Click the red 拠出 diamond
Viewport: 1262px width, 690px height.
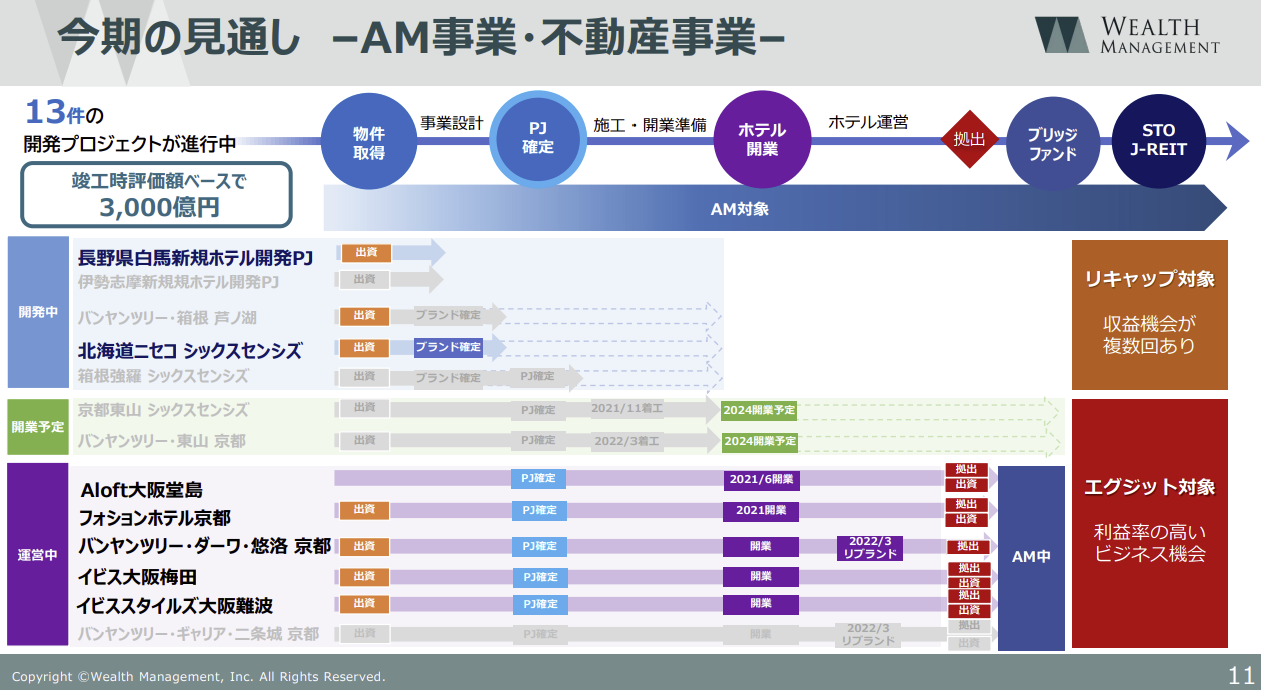[x=969, y=139]
